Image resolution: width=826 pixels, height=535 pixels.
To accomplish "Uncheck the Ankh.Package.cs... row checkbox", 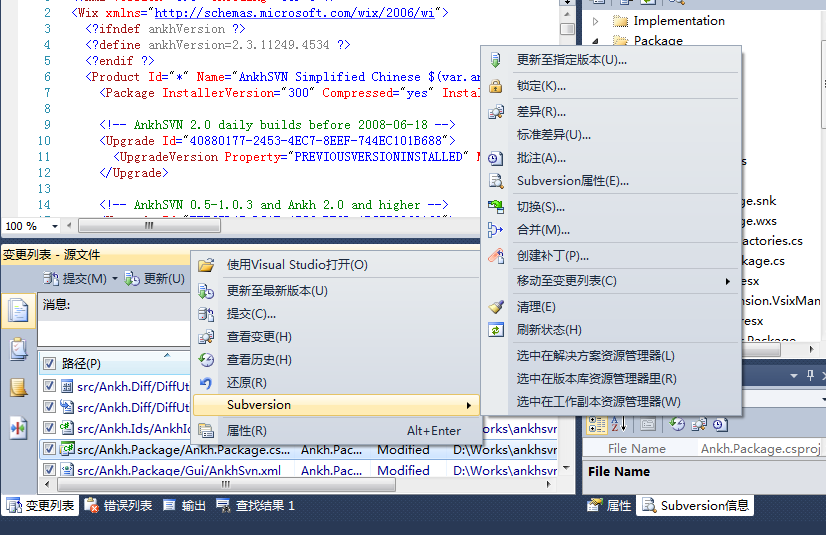I will coord(50,449).
